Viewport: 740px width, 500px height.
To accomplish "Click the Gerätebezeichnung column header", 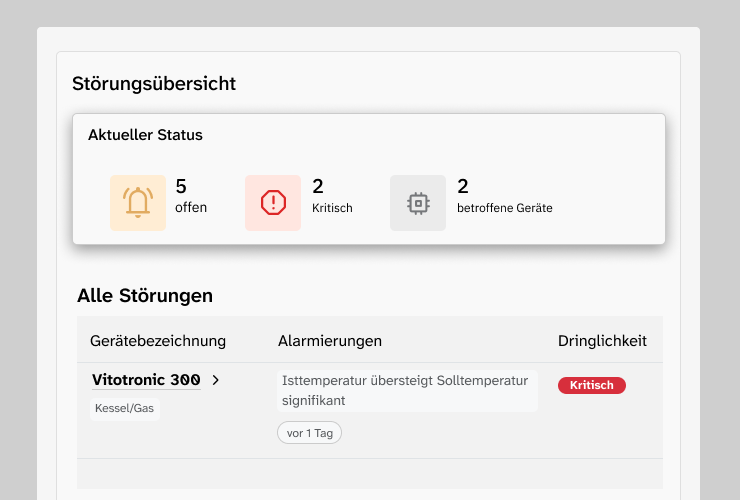I will tap(158, 341).
